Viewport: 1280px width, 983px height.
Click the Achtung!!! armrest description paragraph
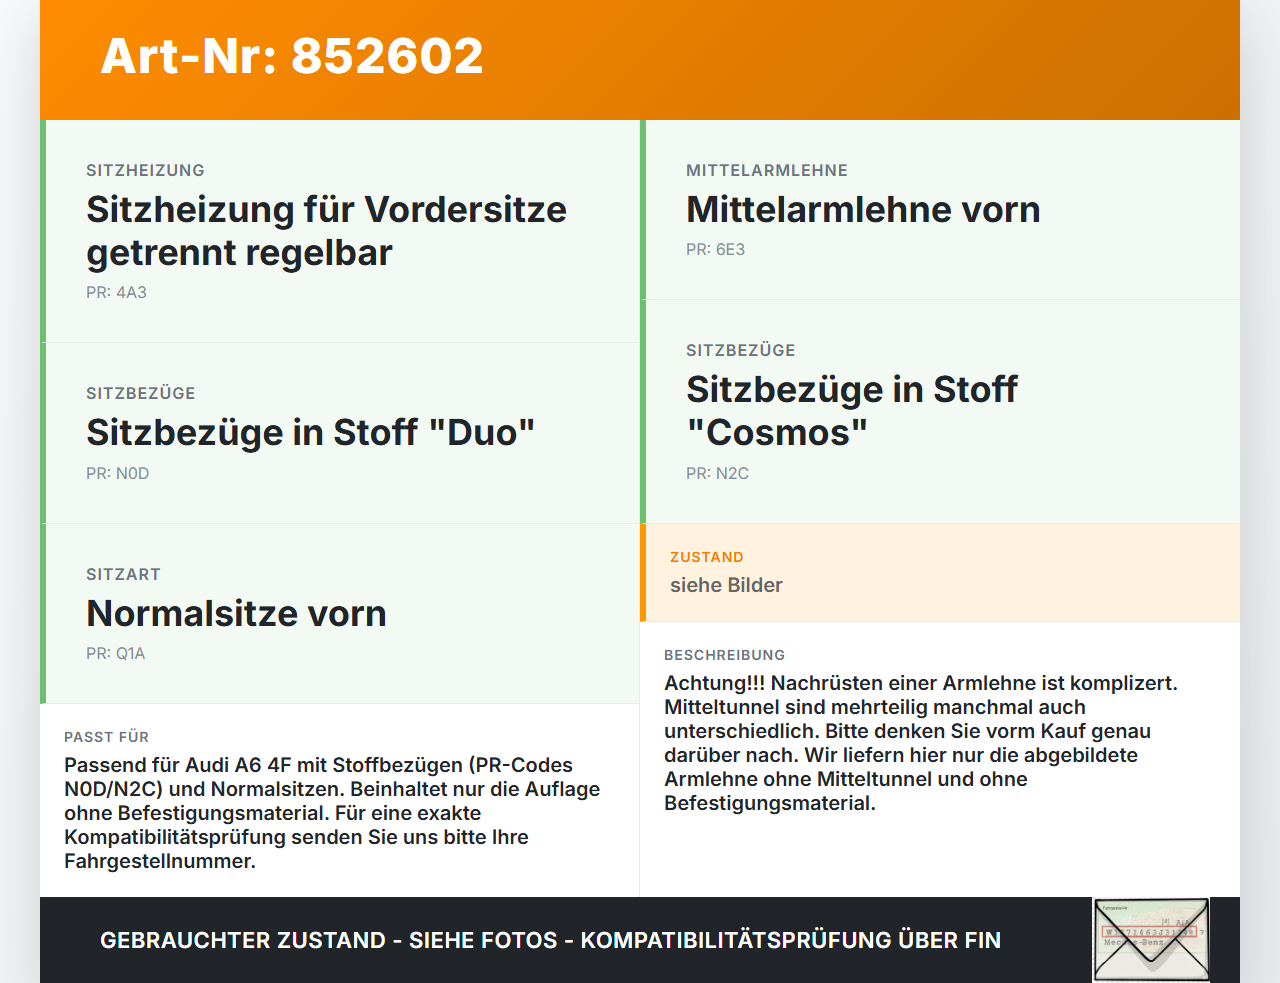921,743
